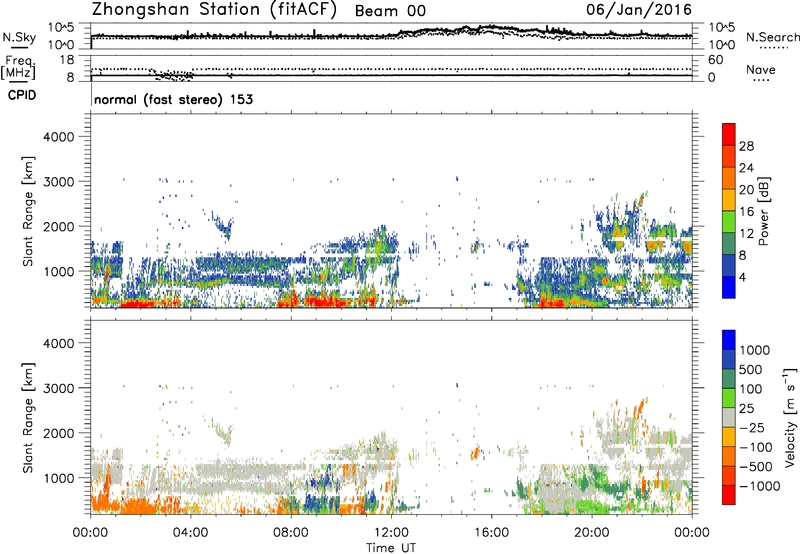Pick the red bottom segment of the velocity color bar
The height and width of the screenshot is (554, 800).
coord(729,495)
